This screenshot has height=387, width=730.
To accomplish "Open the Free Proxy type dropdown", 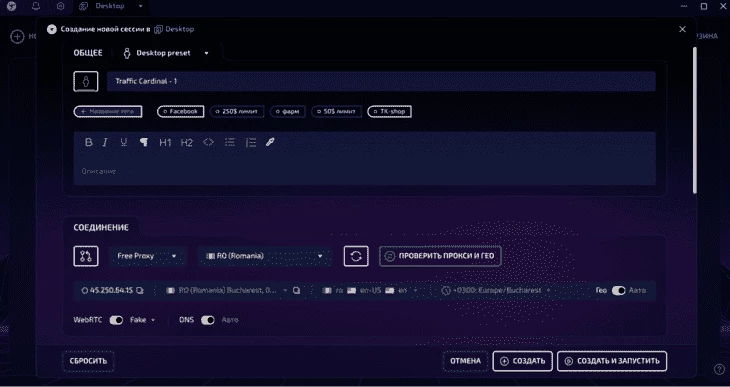I will (147, 256).
